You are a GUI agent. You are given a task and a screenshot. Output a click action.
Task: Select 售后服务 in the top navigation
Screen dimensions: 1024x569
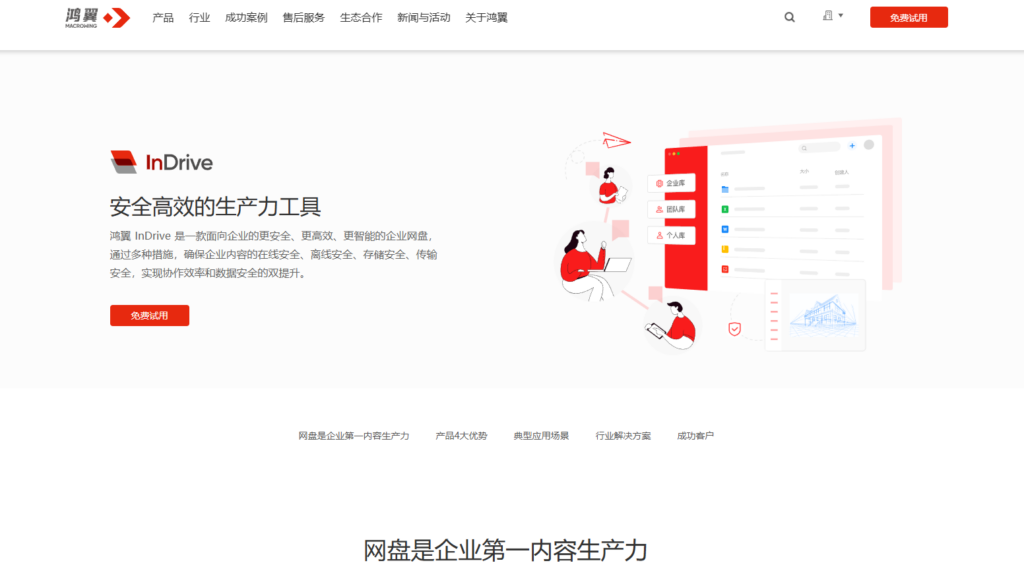tap(303, 18)
